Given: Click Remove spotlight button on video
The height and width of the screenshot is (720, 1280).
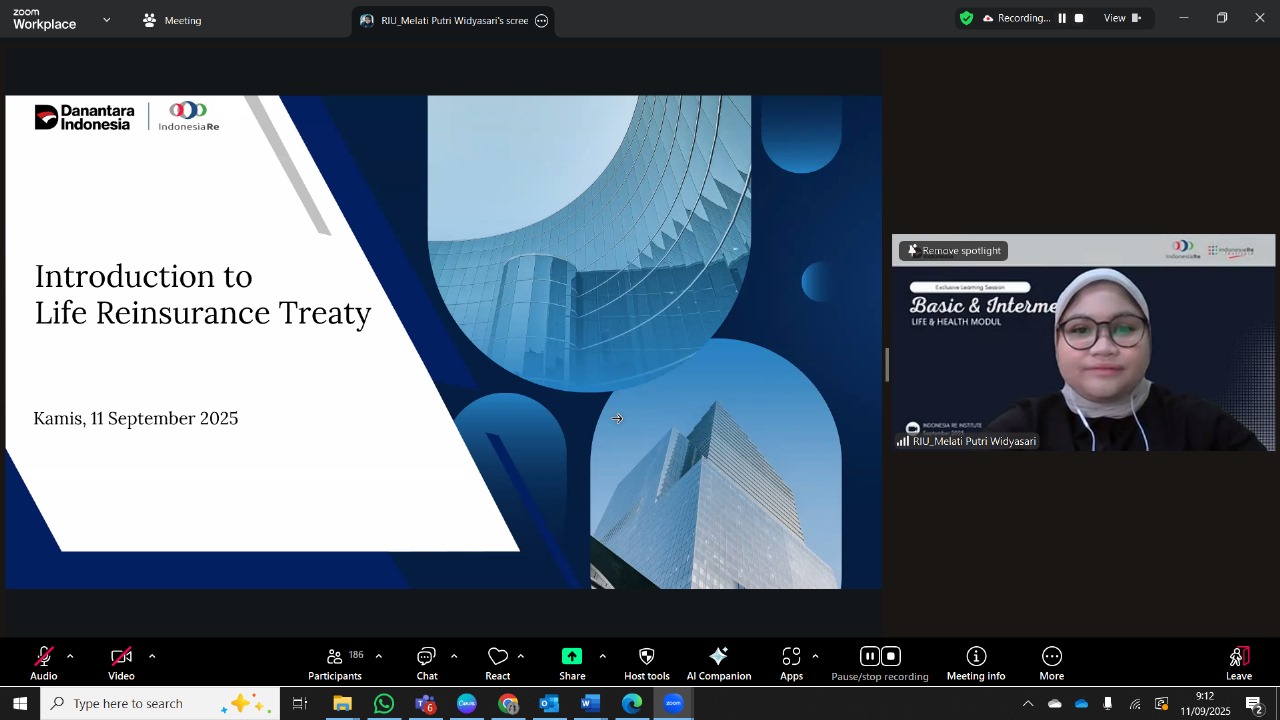Looking at the screenshot, I should (x=953, y=251).
